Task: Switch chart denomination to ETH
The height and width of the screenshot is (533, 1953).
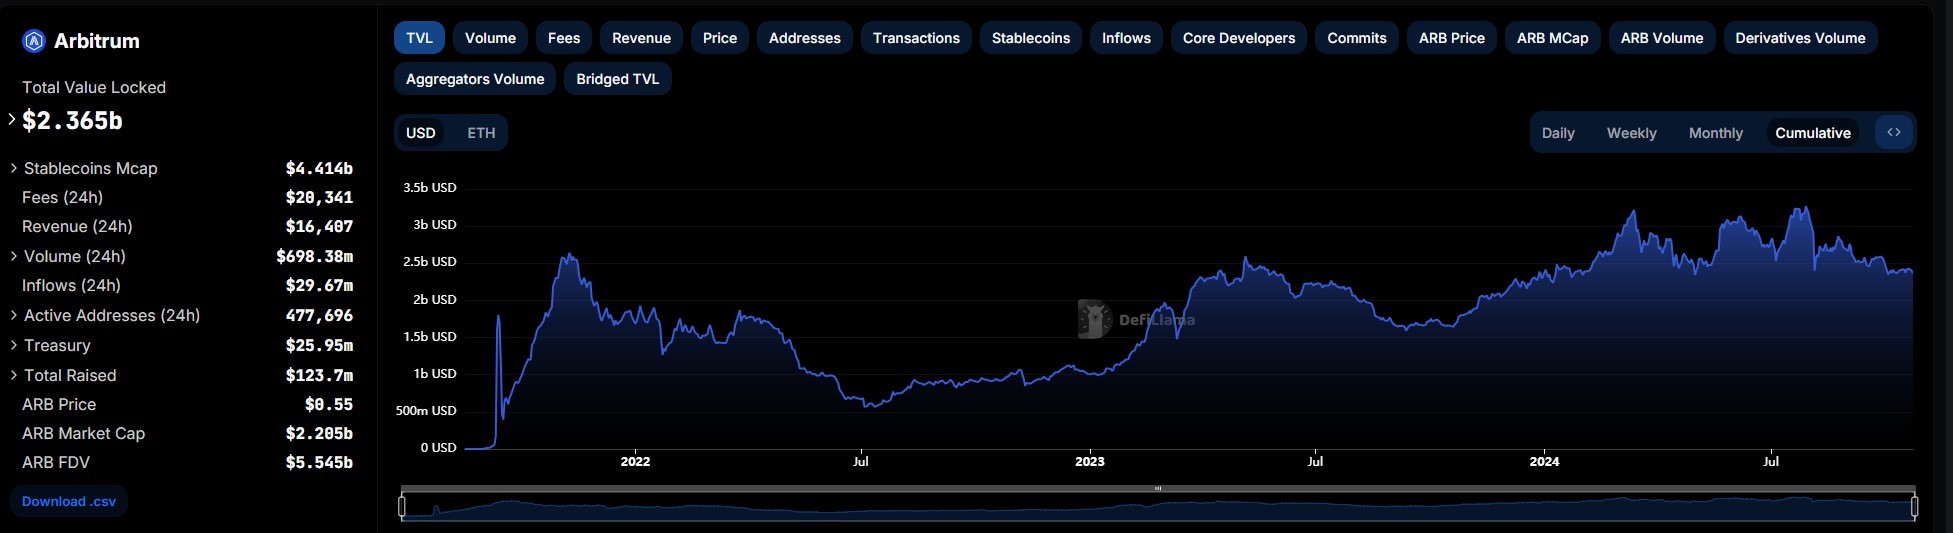Action: coord(481,133)
